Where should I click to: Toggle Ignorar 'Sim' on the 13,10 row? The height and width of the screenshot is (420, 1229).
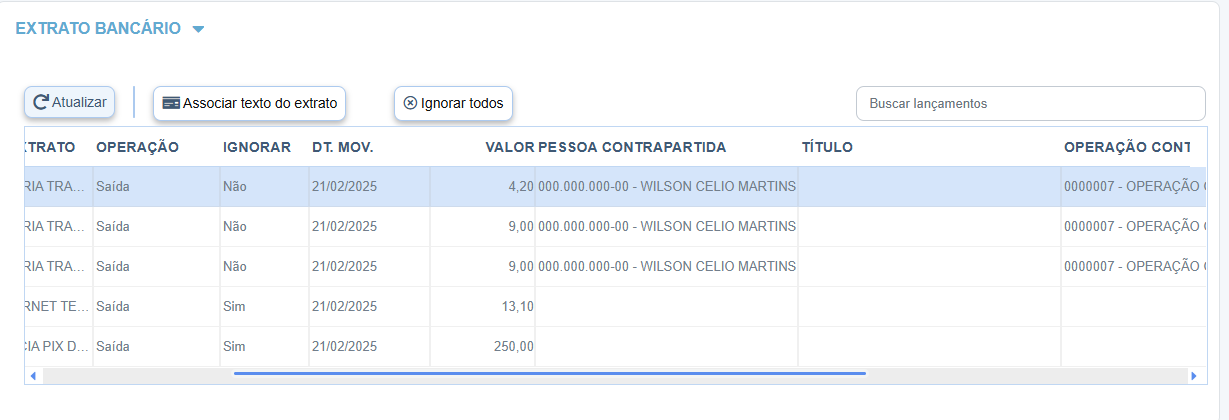234,306
